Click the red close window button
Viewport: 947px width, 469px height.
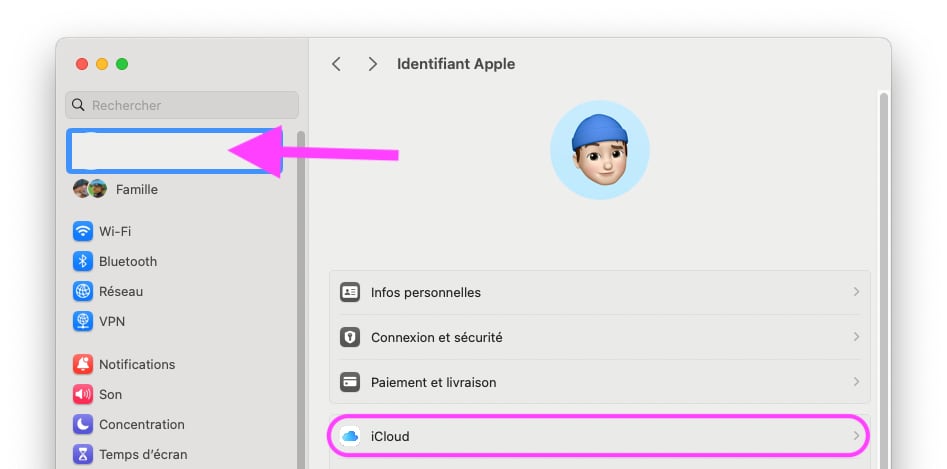click(x=82, y=64)
